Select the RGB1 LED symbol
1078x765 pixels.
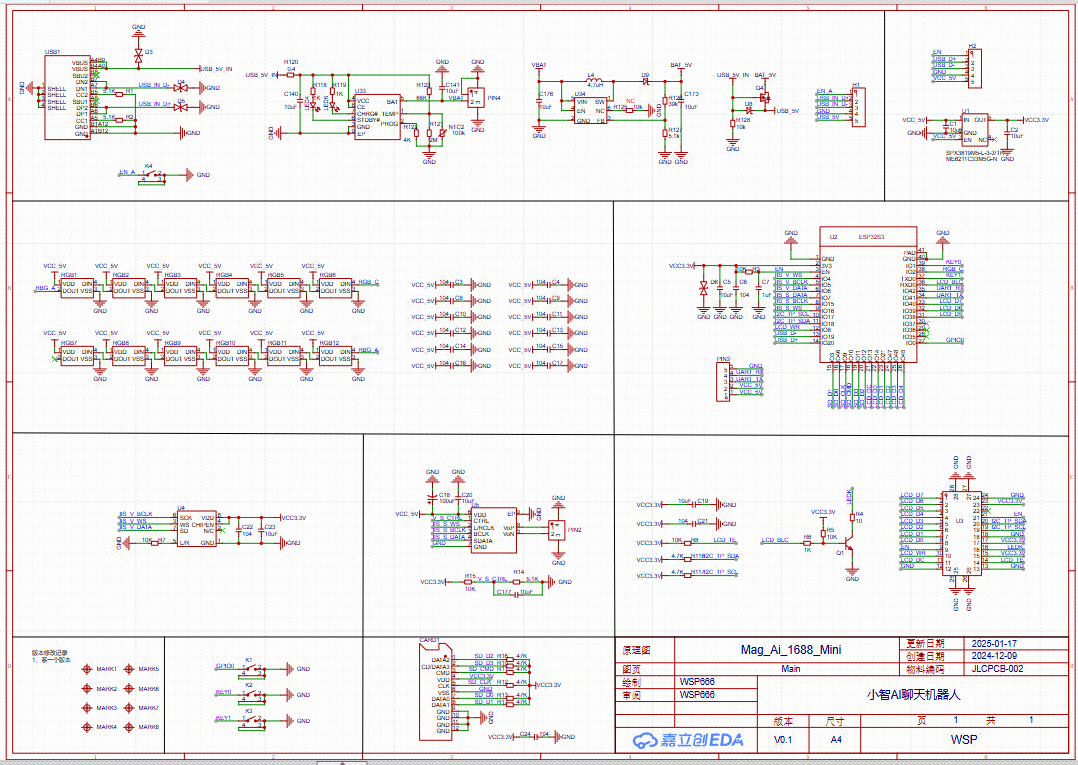click(77, 287)
